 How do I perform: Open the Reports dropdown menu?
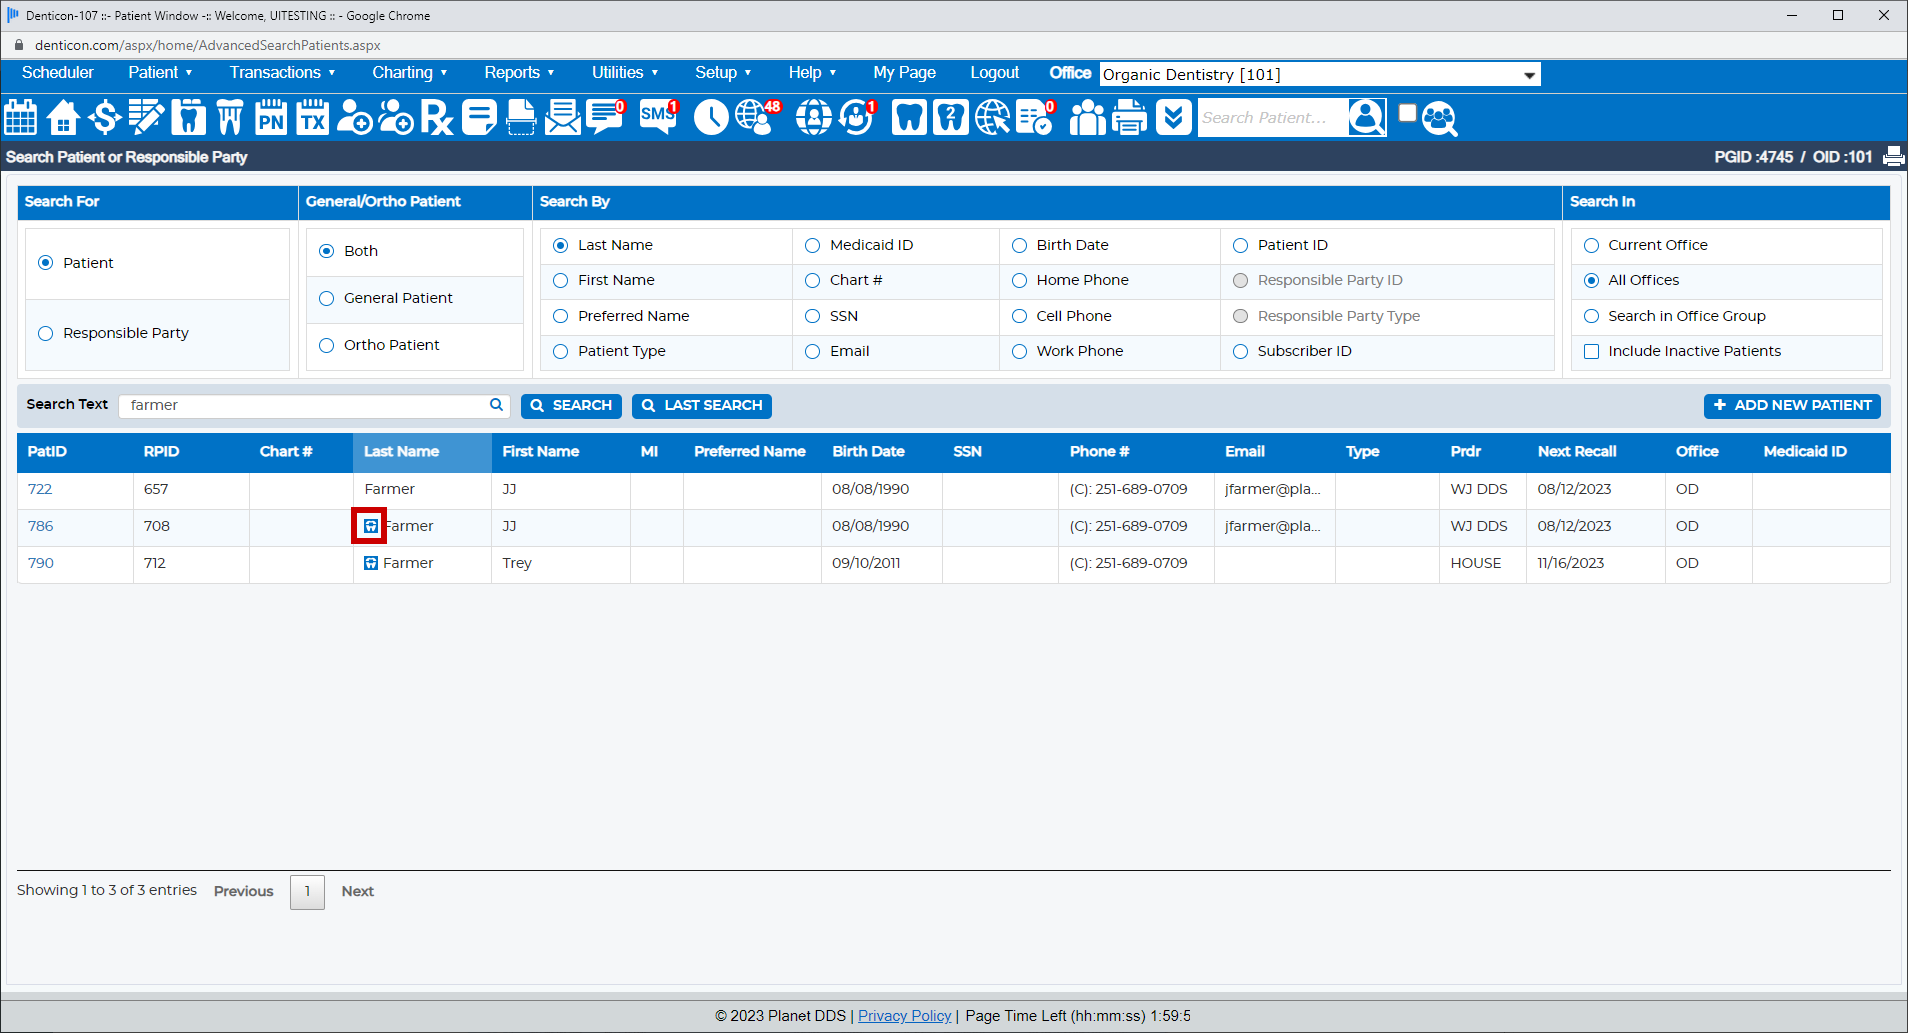coord(518,73)
